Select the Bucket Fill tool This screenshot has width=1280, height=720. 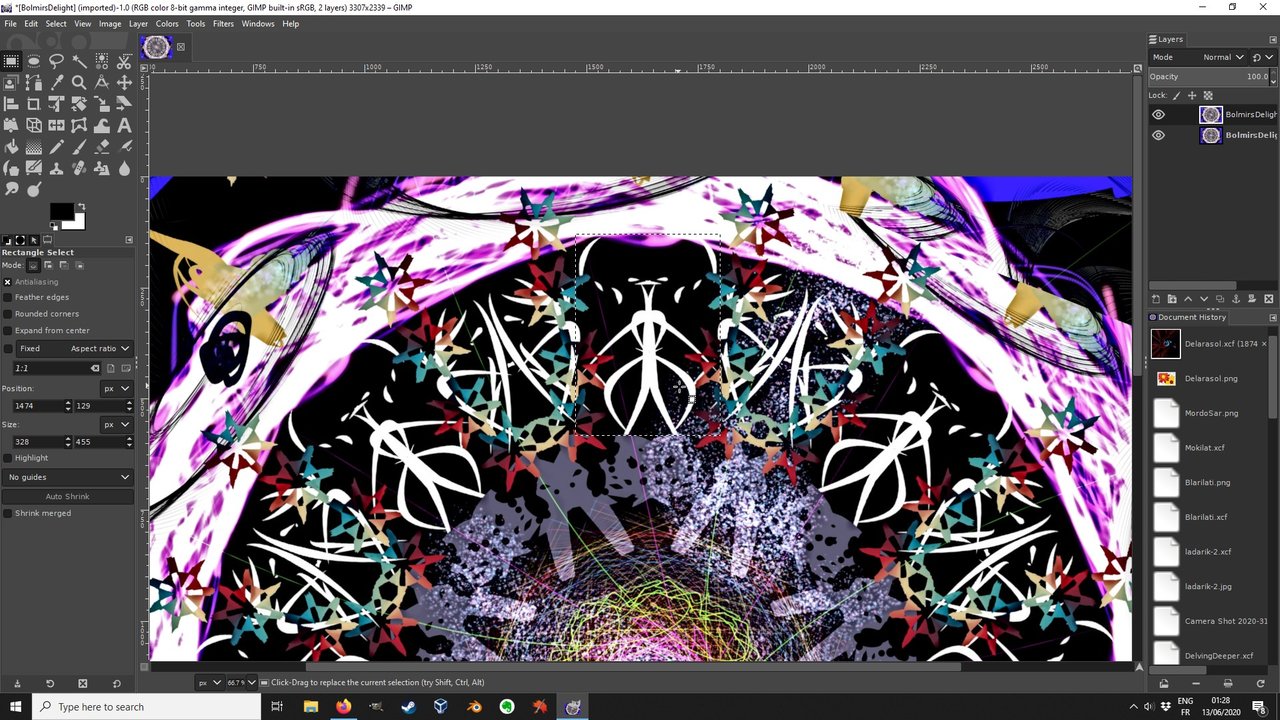coord(11,147)
